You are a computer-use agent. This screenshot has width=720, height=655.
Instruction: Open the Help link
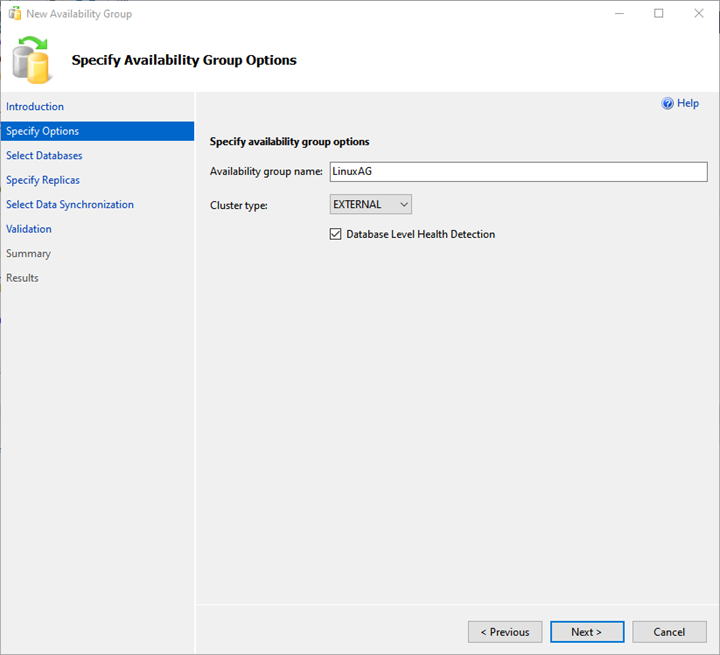tap(688, 103)
